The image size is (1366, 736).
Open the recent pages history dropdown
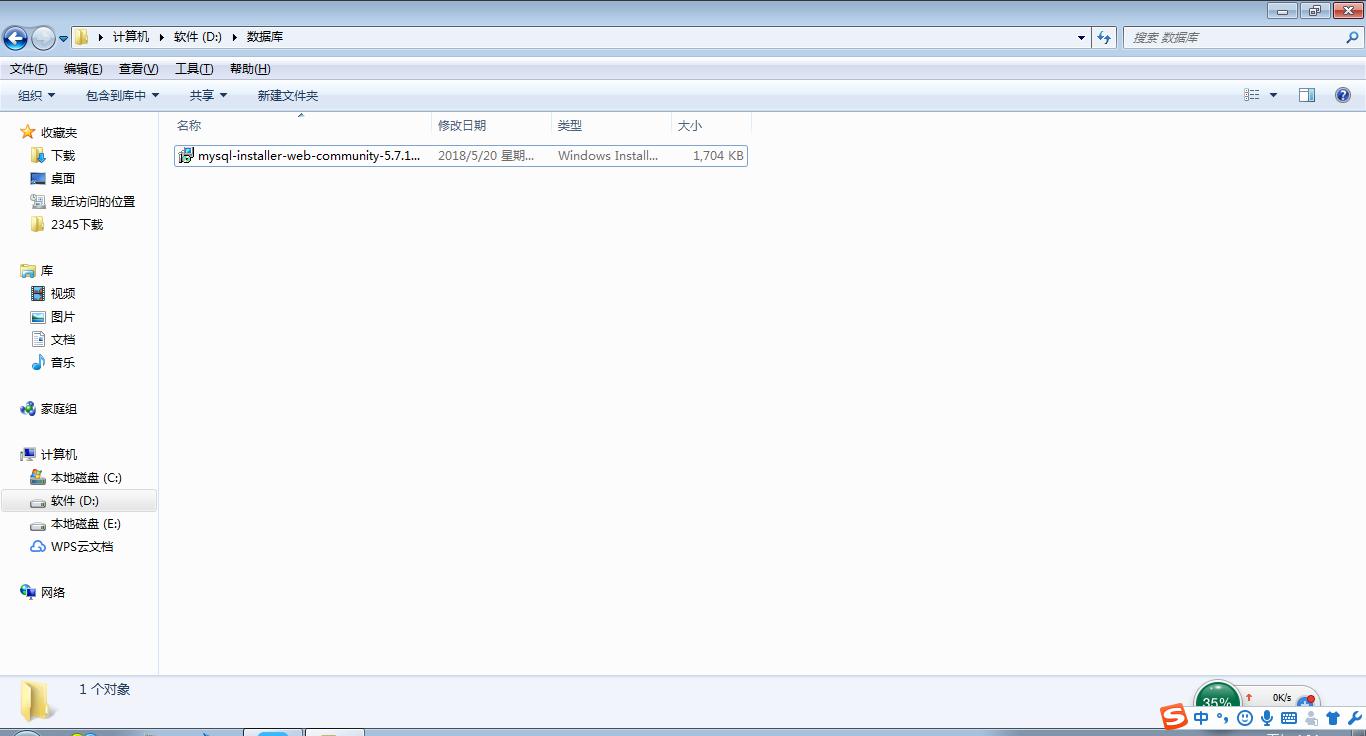(63, 39)
